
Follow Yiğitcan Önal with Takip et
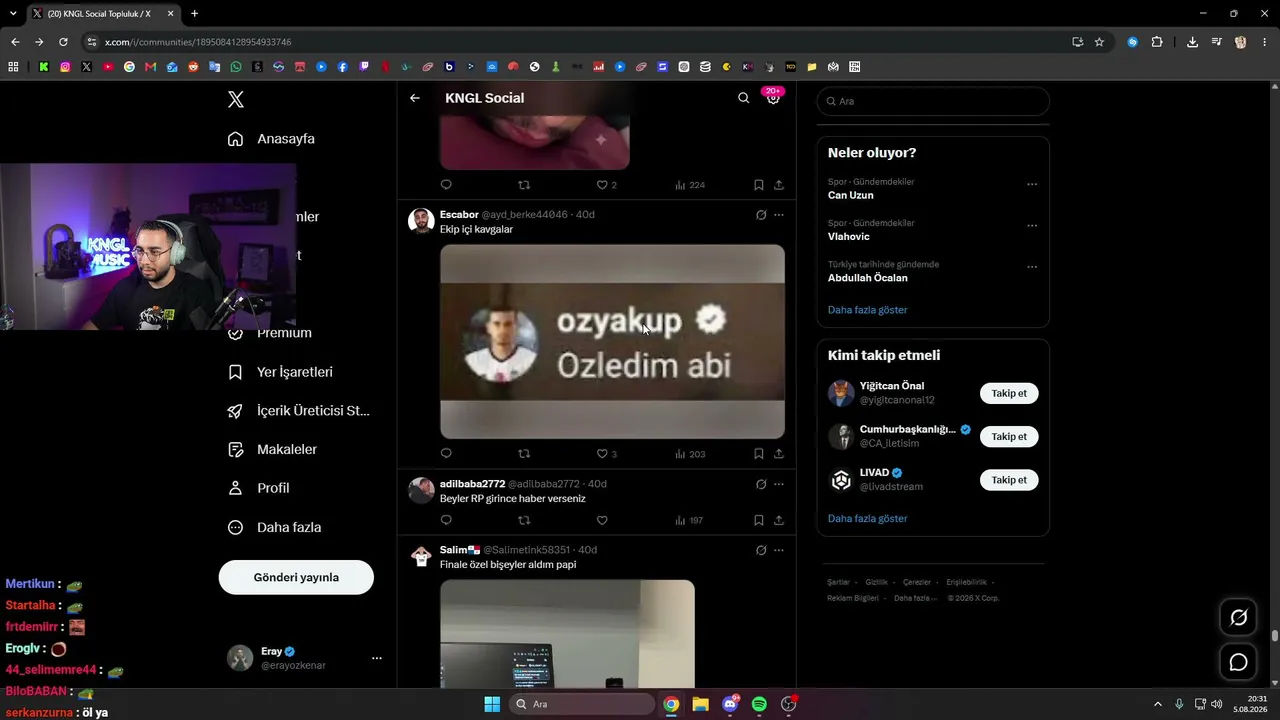(1009, 393)
